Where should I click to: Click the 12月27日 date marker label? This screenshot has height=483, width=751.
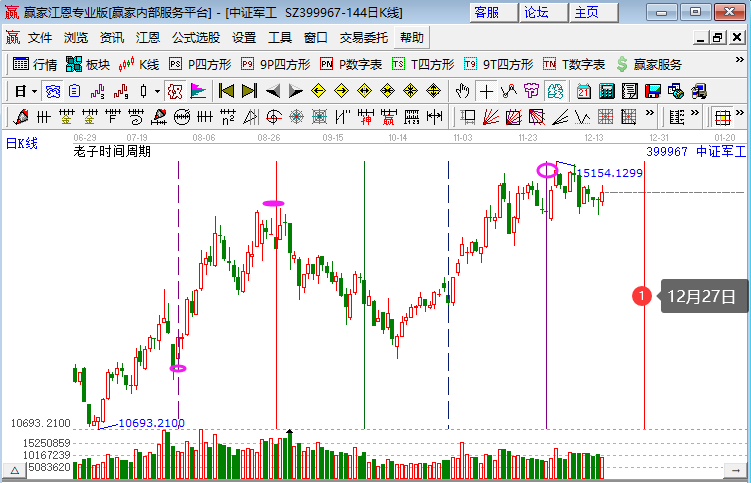[x=702, y=296]
